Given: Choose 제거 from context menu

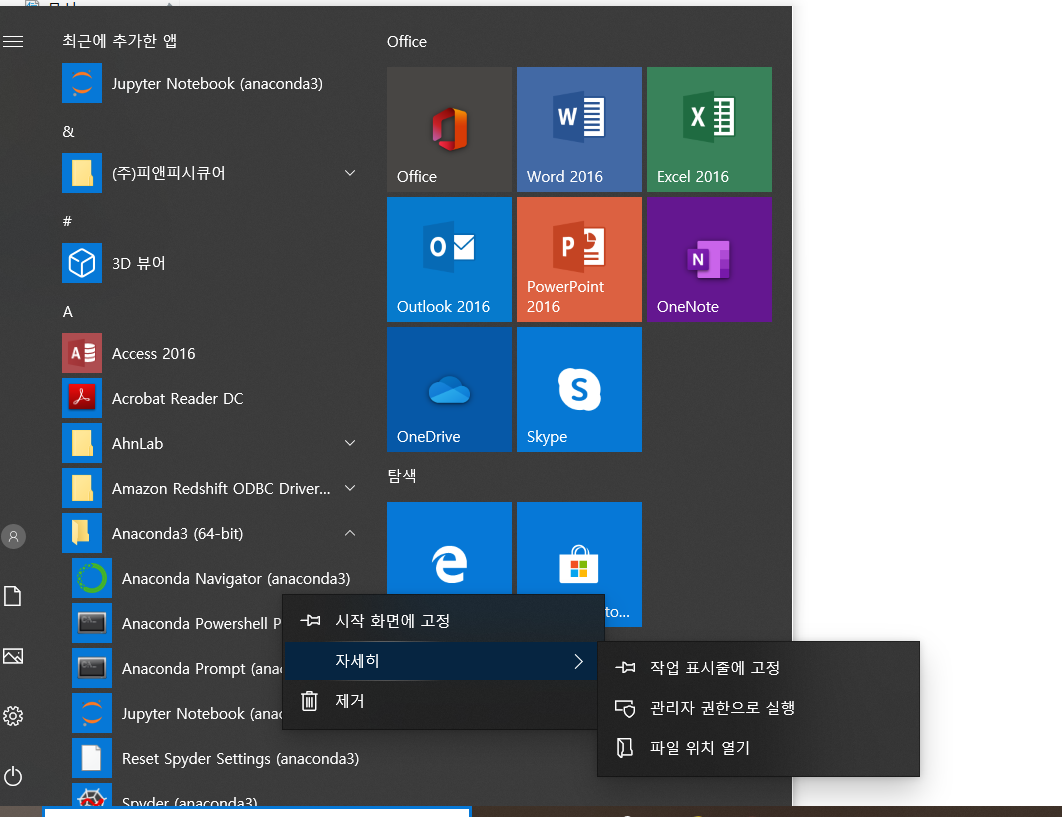Looking at the screenshot, I should pyautogui.click(x=443, y=701).
